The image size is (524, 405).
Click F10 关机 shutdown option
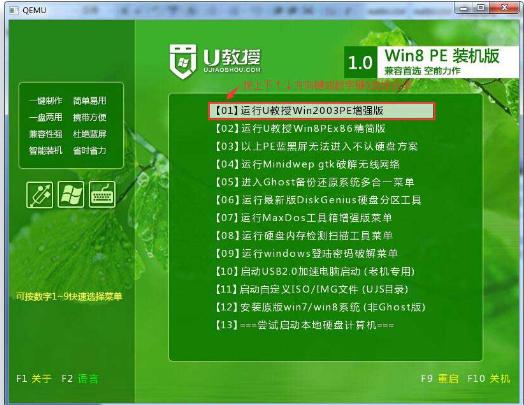[x=489, y=379]
